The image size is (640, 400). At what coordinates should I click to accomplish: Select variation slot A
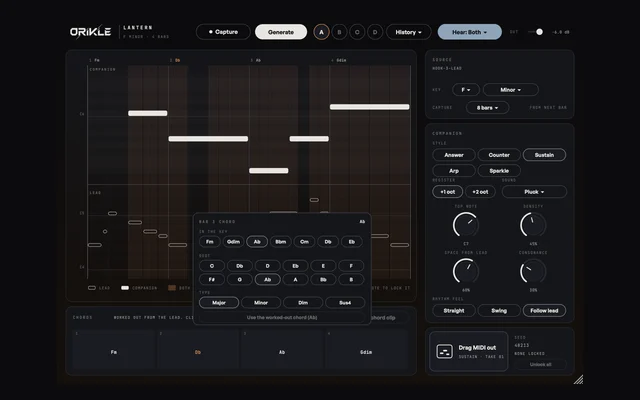click(x=321, y=32)
